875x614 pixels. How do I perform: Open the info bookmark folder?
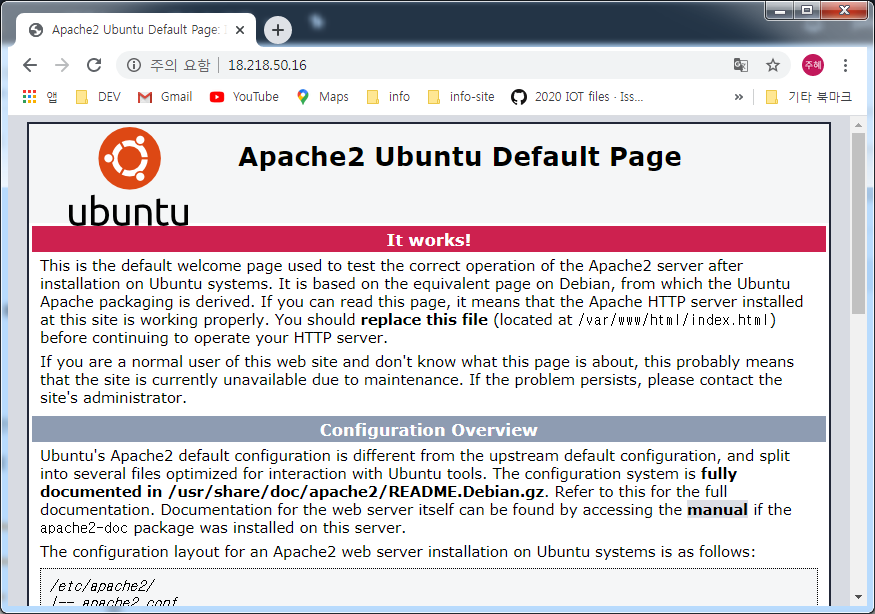[x=388, y=97]
